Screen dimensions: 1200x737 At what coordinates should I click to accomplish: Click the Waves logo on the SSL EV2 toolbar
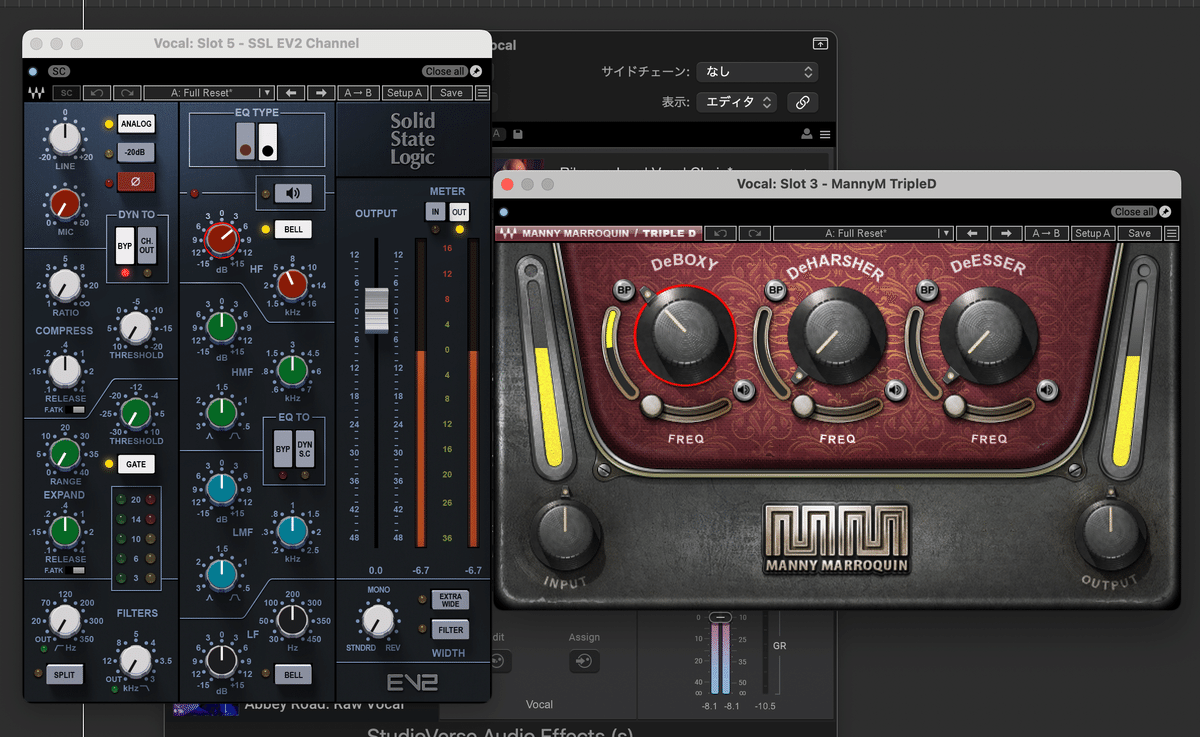[37, 92]
